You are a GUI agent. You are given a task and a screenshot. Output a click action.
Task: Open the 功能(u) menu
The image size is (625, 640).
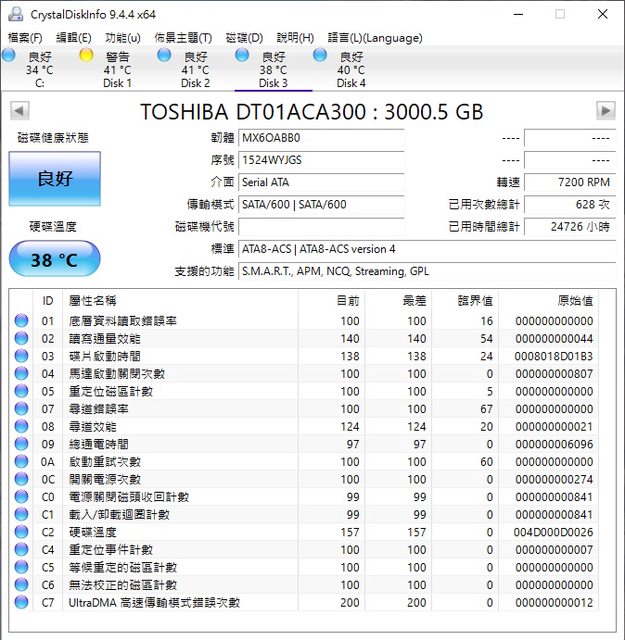(122, 37)
